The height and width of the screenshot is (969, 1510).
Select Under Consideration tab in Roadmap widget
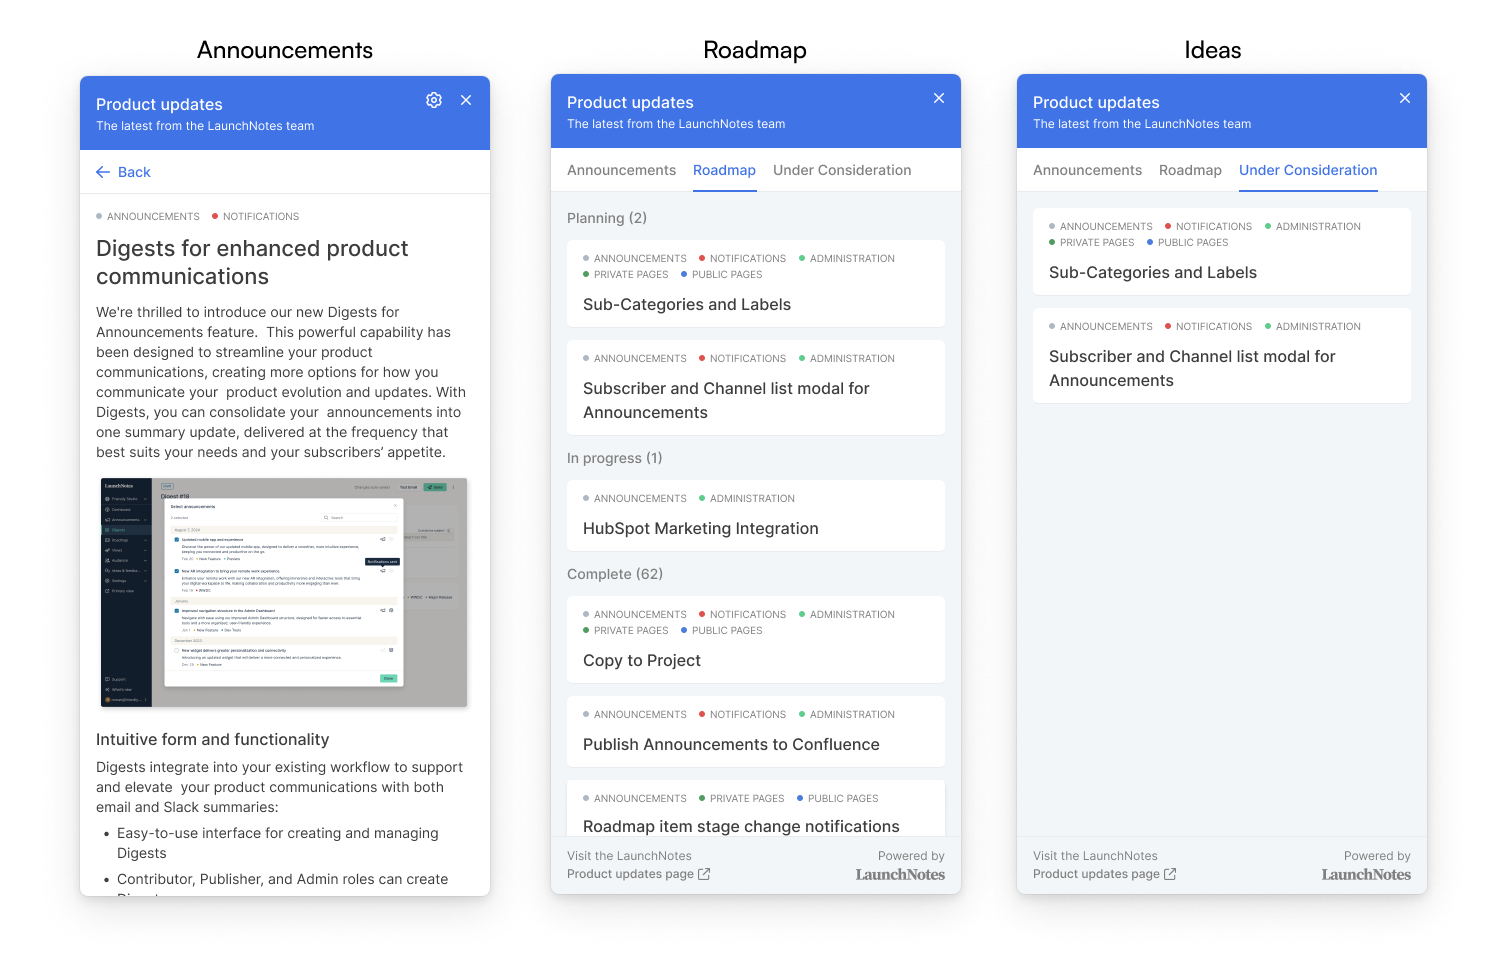click(842, 170)
